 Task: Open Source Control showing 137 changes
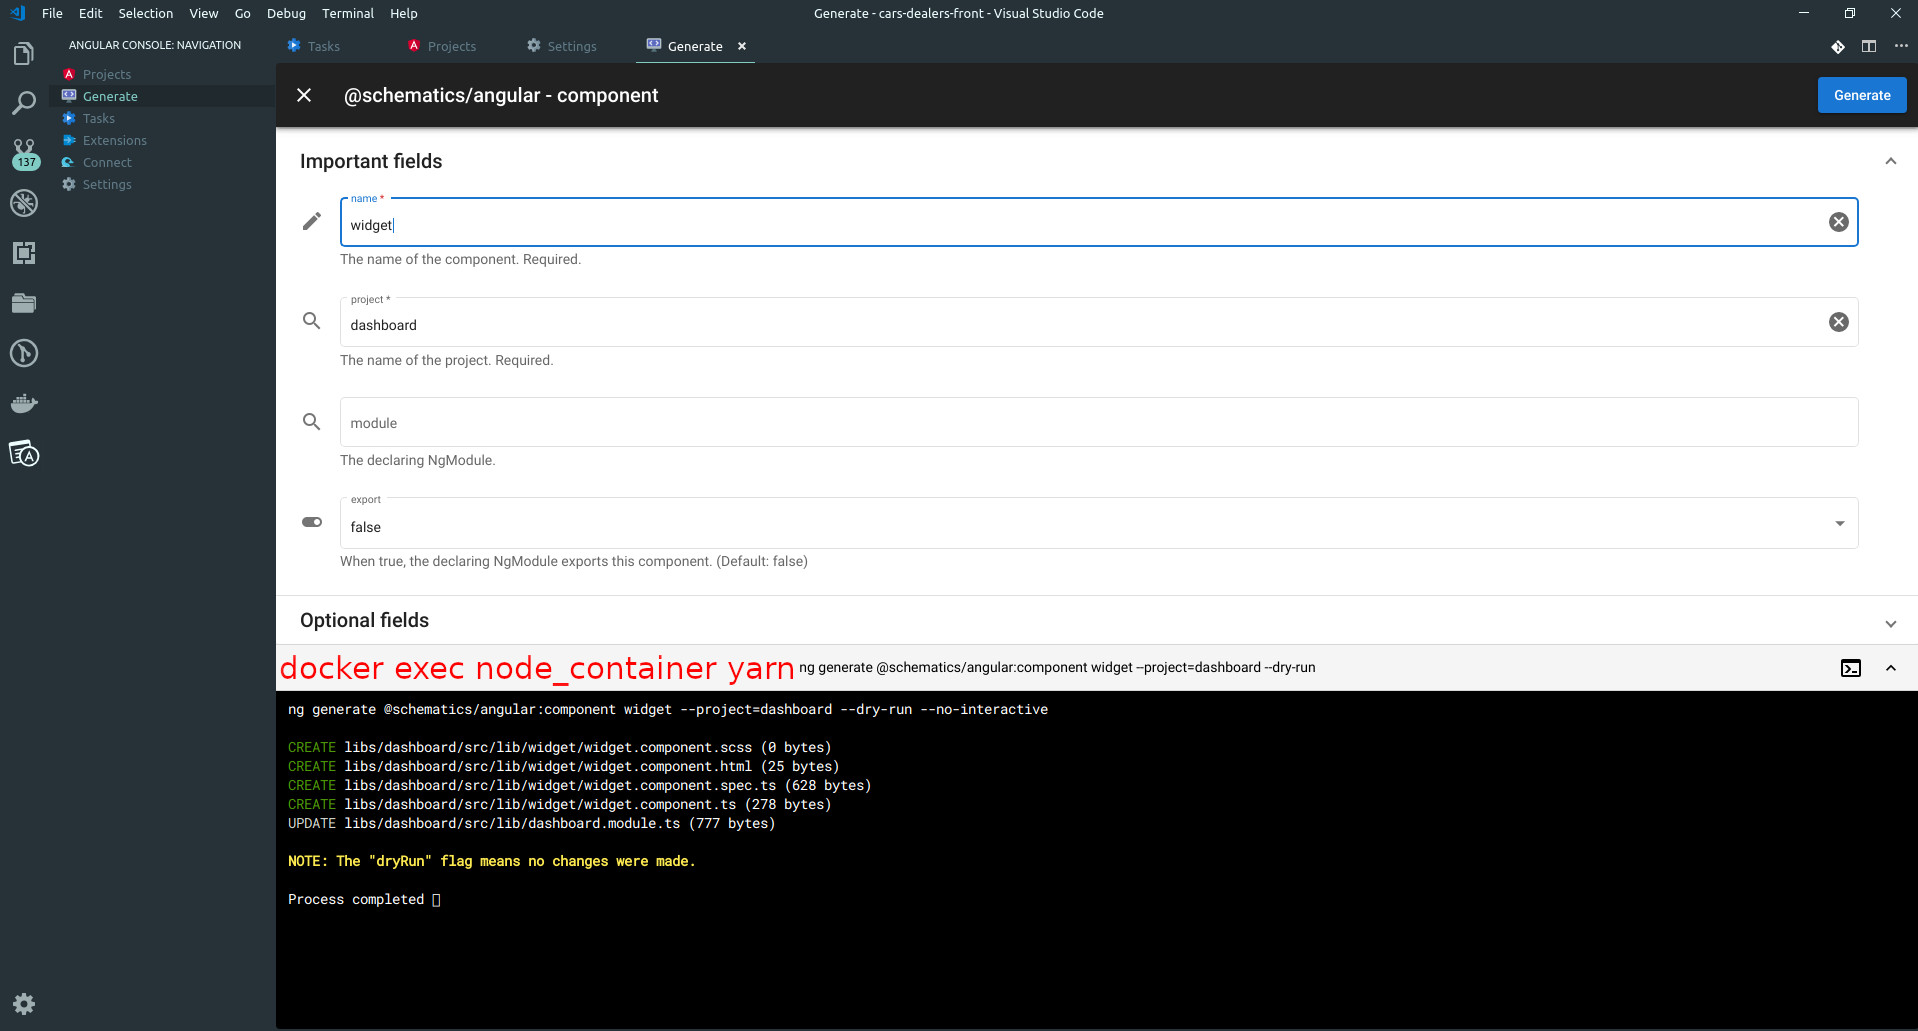point(24,153)
